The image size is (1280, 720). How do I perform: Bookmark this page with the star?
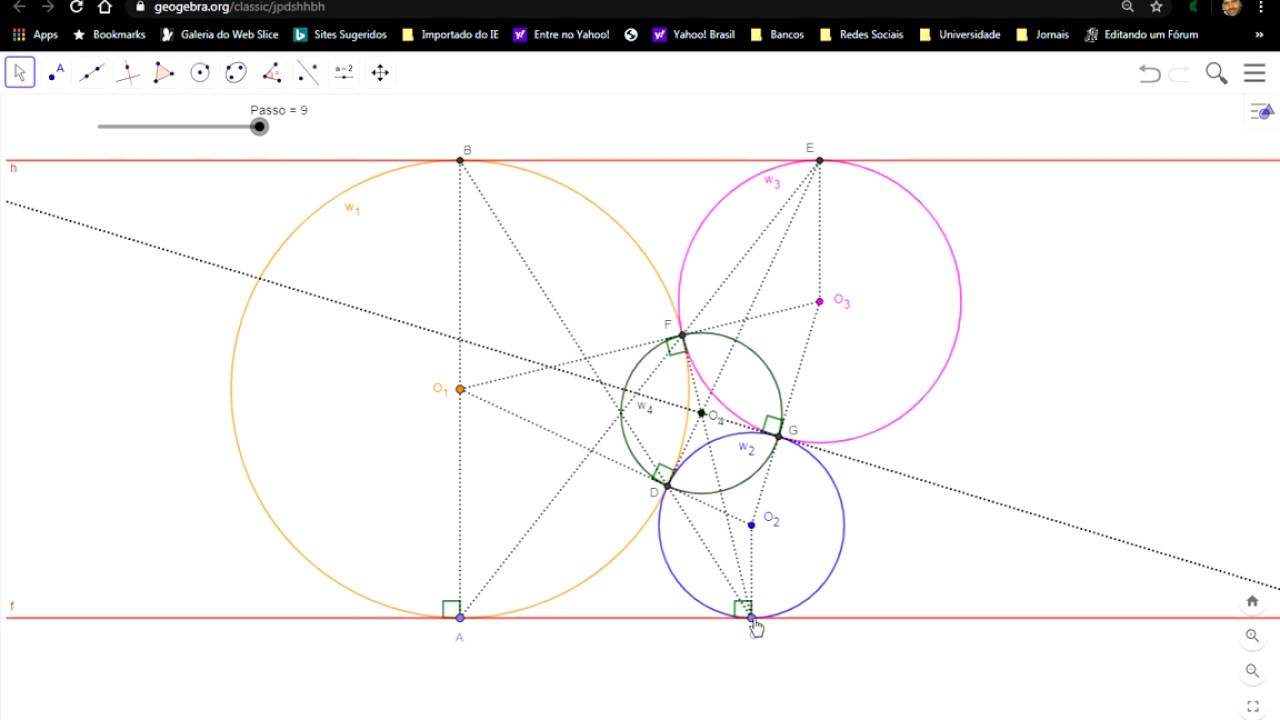[x=1157, y=7]
